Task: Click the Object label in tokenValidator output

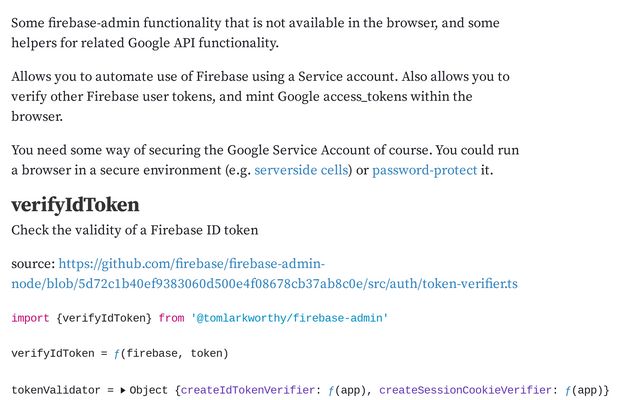Action: 149,390
